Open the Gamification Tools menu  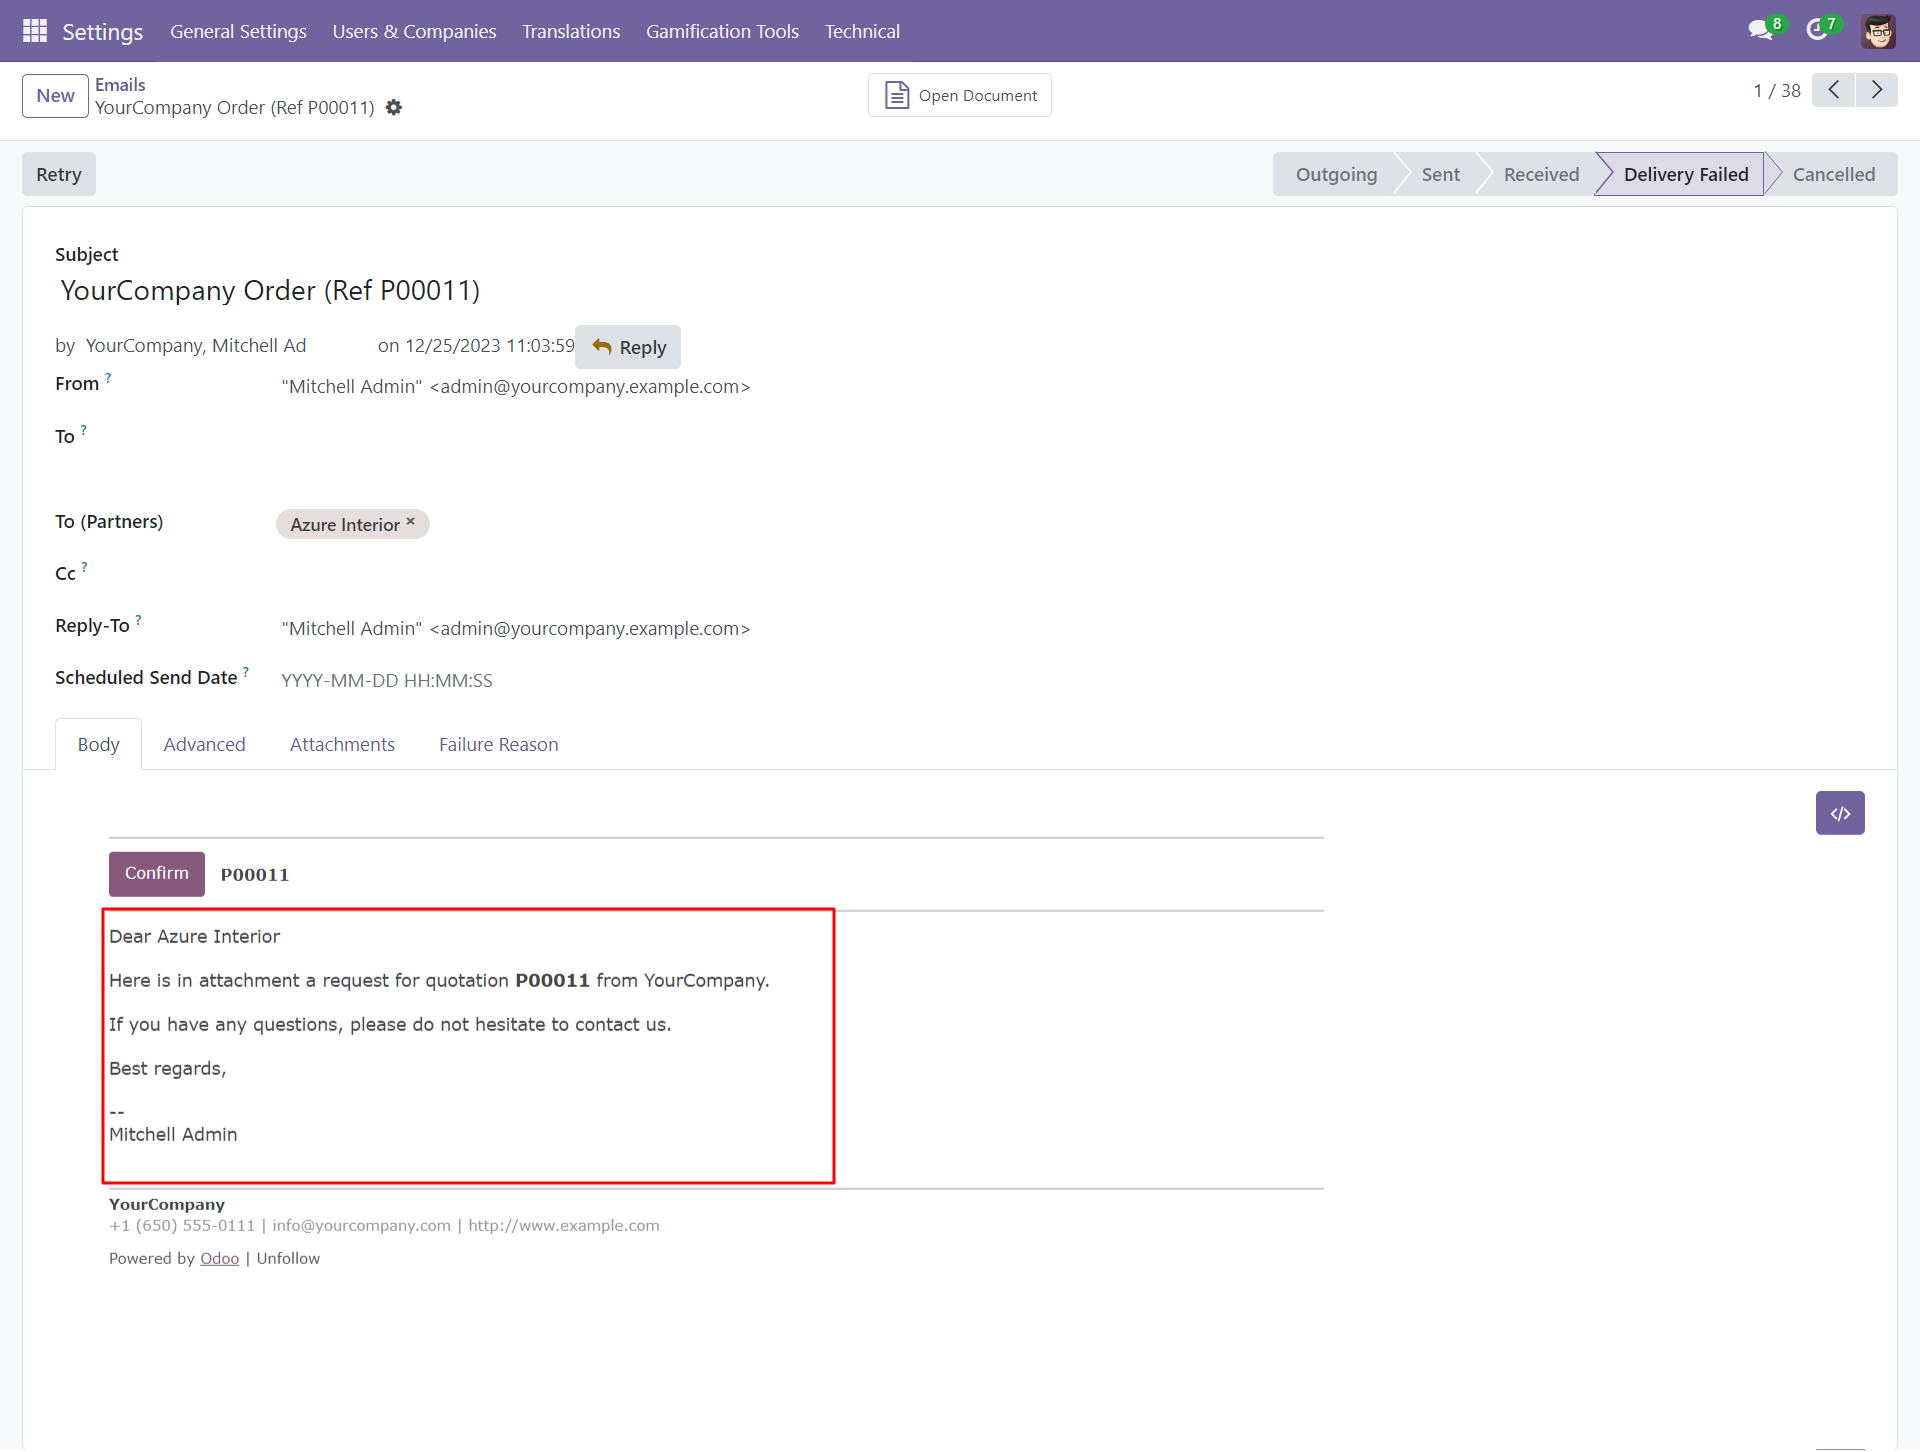pos(722,31)
